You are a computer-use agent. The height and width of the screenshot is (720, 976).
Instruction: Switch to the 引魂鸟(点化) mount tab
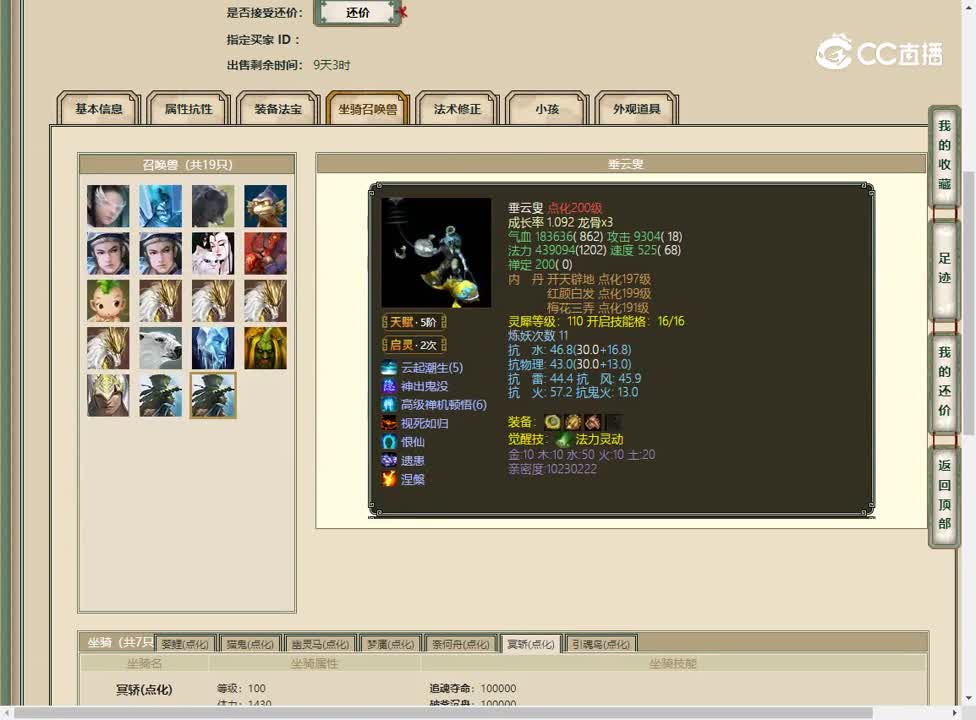click(601, 644)
